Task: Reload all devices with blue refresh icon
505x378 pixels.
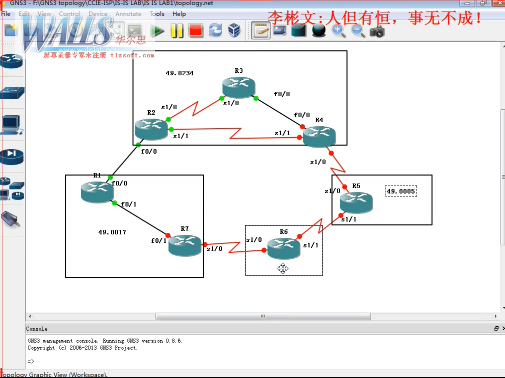Action: click(x=215, y=31)
